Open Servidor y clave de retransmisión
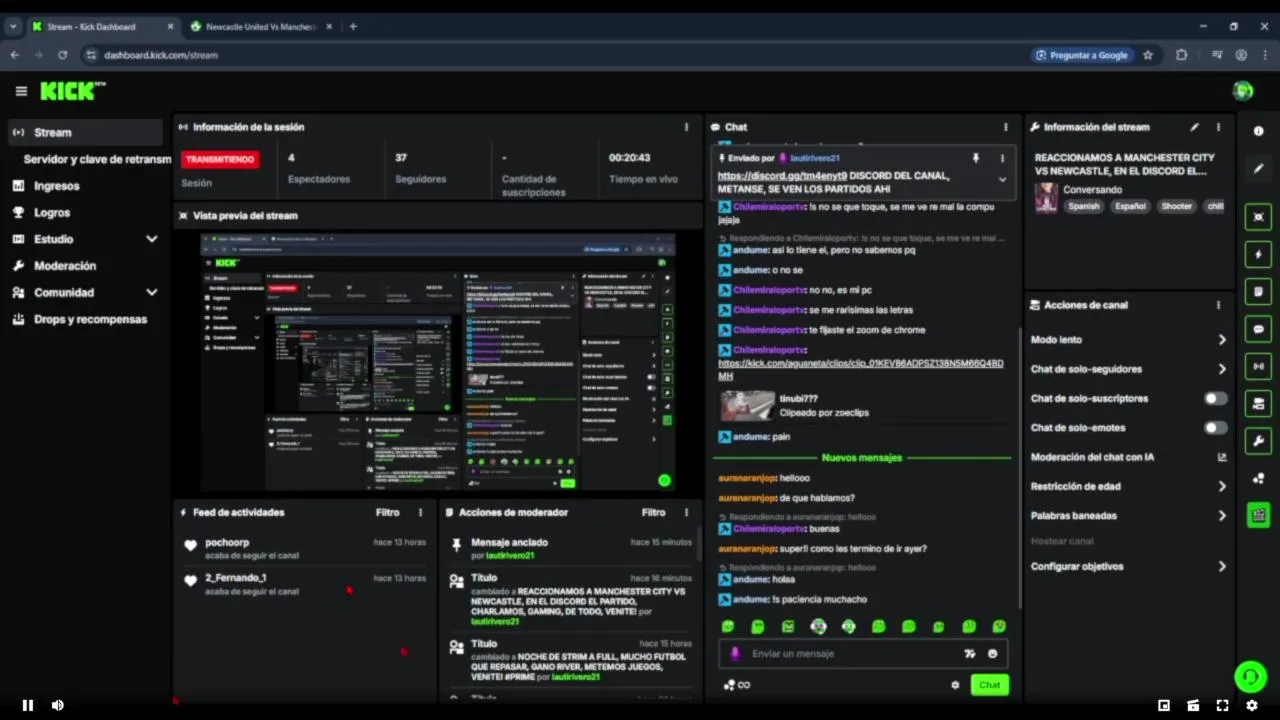This screenshot has height=720, width=1280. (x=97, y=159)
